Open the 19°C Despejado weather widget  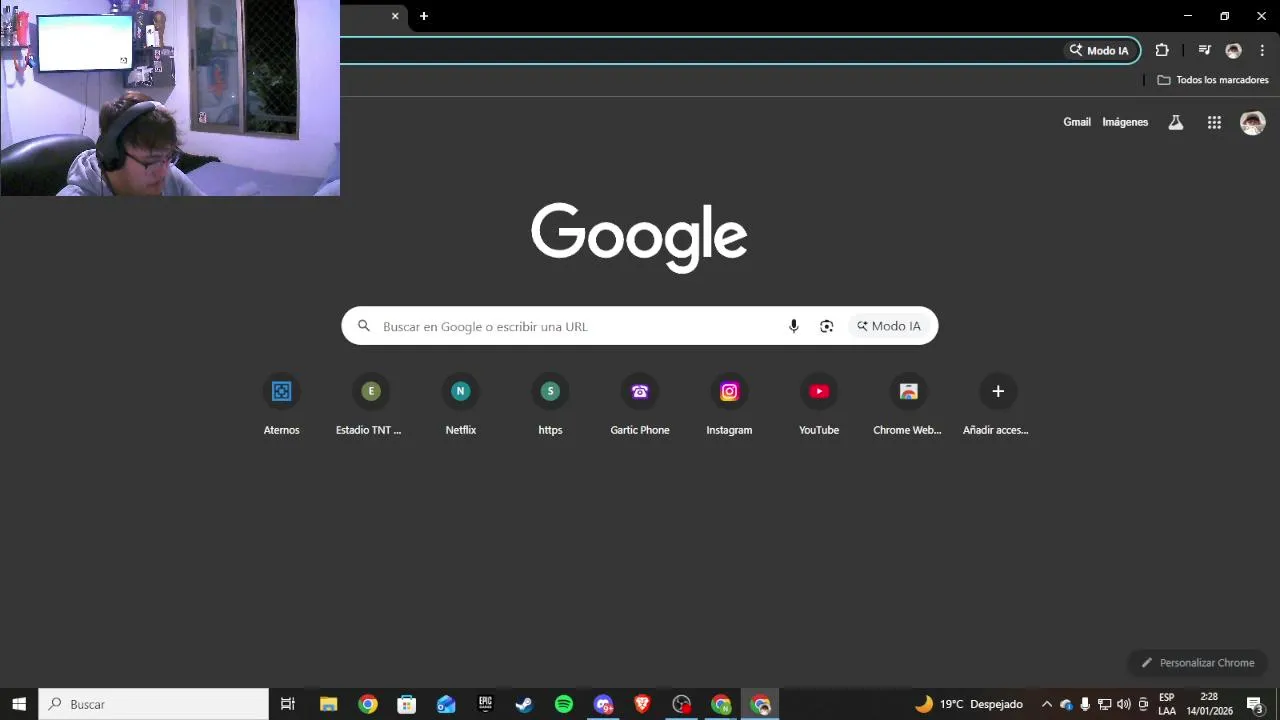(969, 704)
